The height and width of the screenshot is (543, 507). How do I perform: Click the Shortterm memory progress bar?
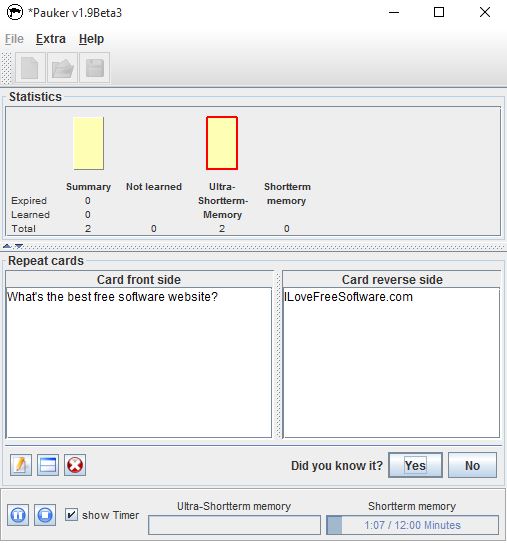[412, 525]
